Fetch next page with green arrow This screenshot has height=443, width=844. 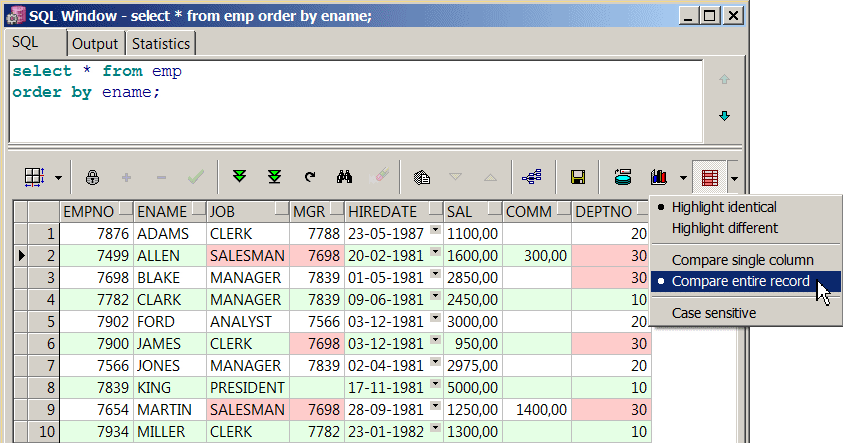(239, 177)
